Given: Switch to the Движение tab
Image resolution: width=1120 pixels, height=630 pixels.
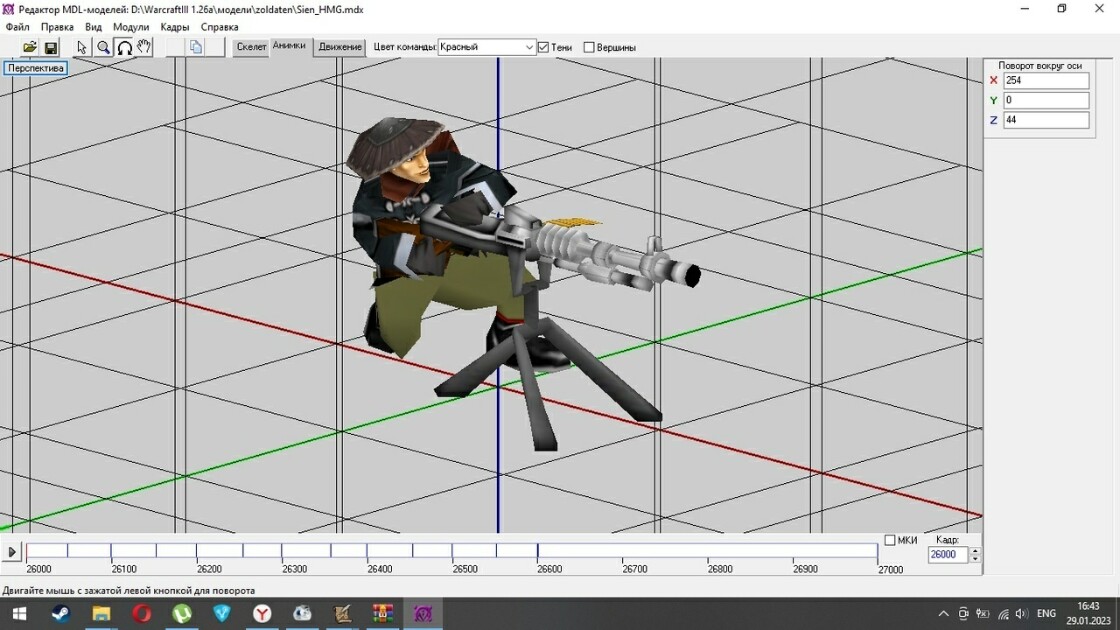Looking at the screenshot, I should pos(340,47).
